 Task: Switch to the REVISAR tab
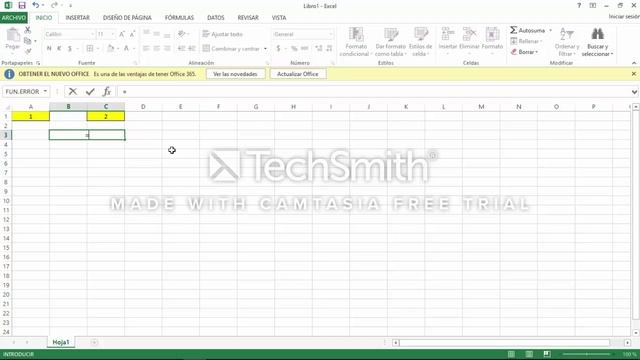pyautogui.click(x=248, y=18)
